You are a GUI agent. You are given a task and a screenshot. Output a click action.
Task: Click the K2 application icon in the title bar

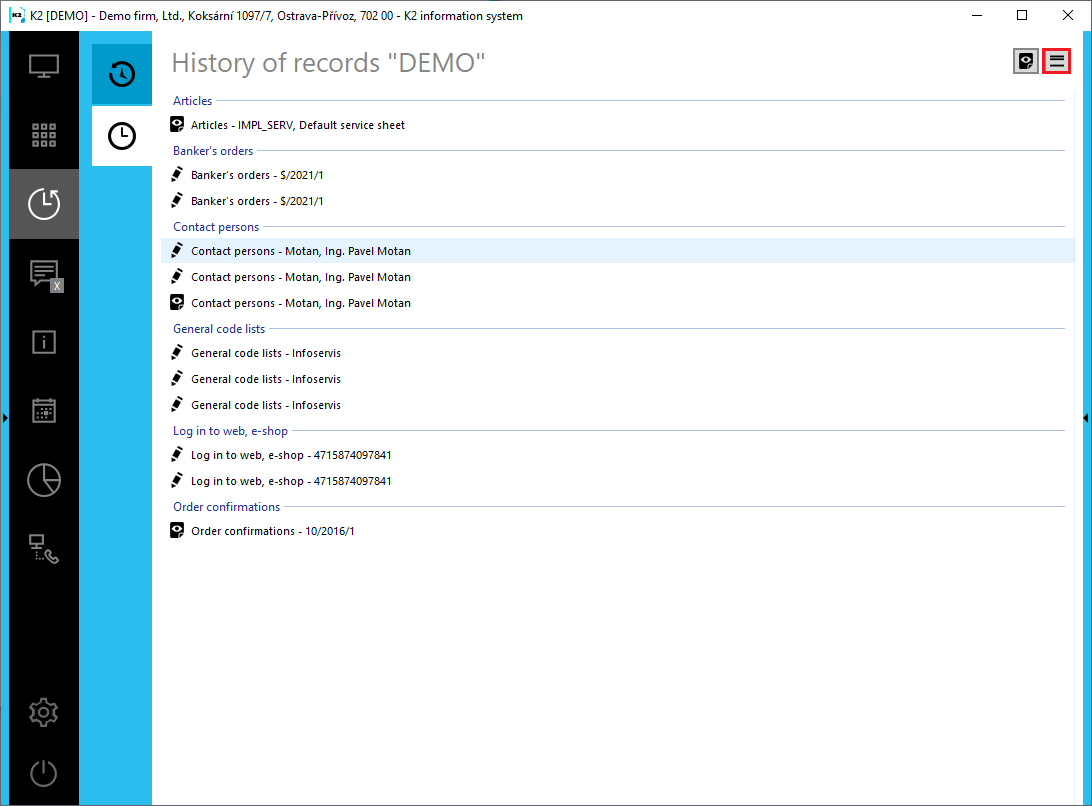click(17, 15)
